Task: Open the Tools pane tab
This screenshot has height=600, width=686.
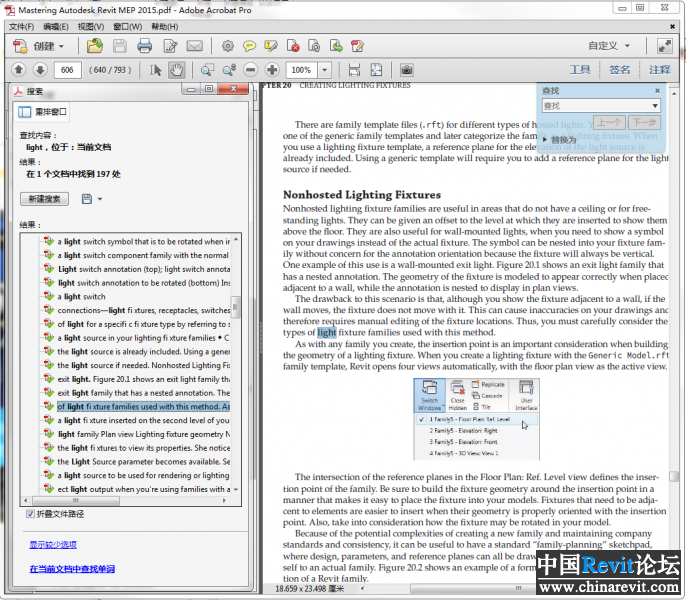Action: click(x=580, y=70)
